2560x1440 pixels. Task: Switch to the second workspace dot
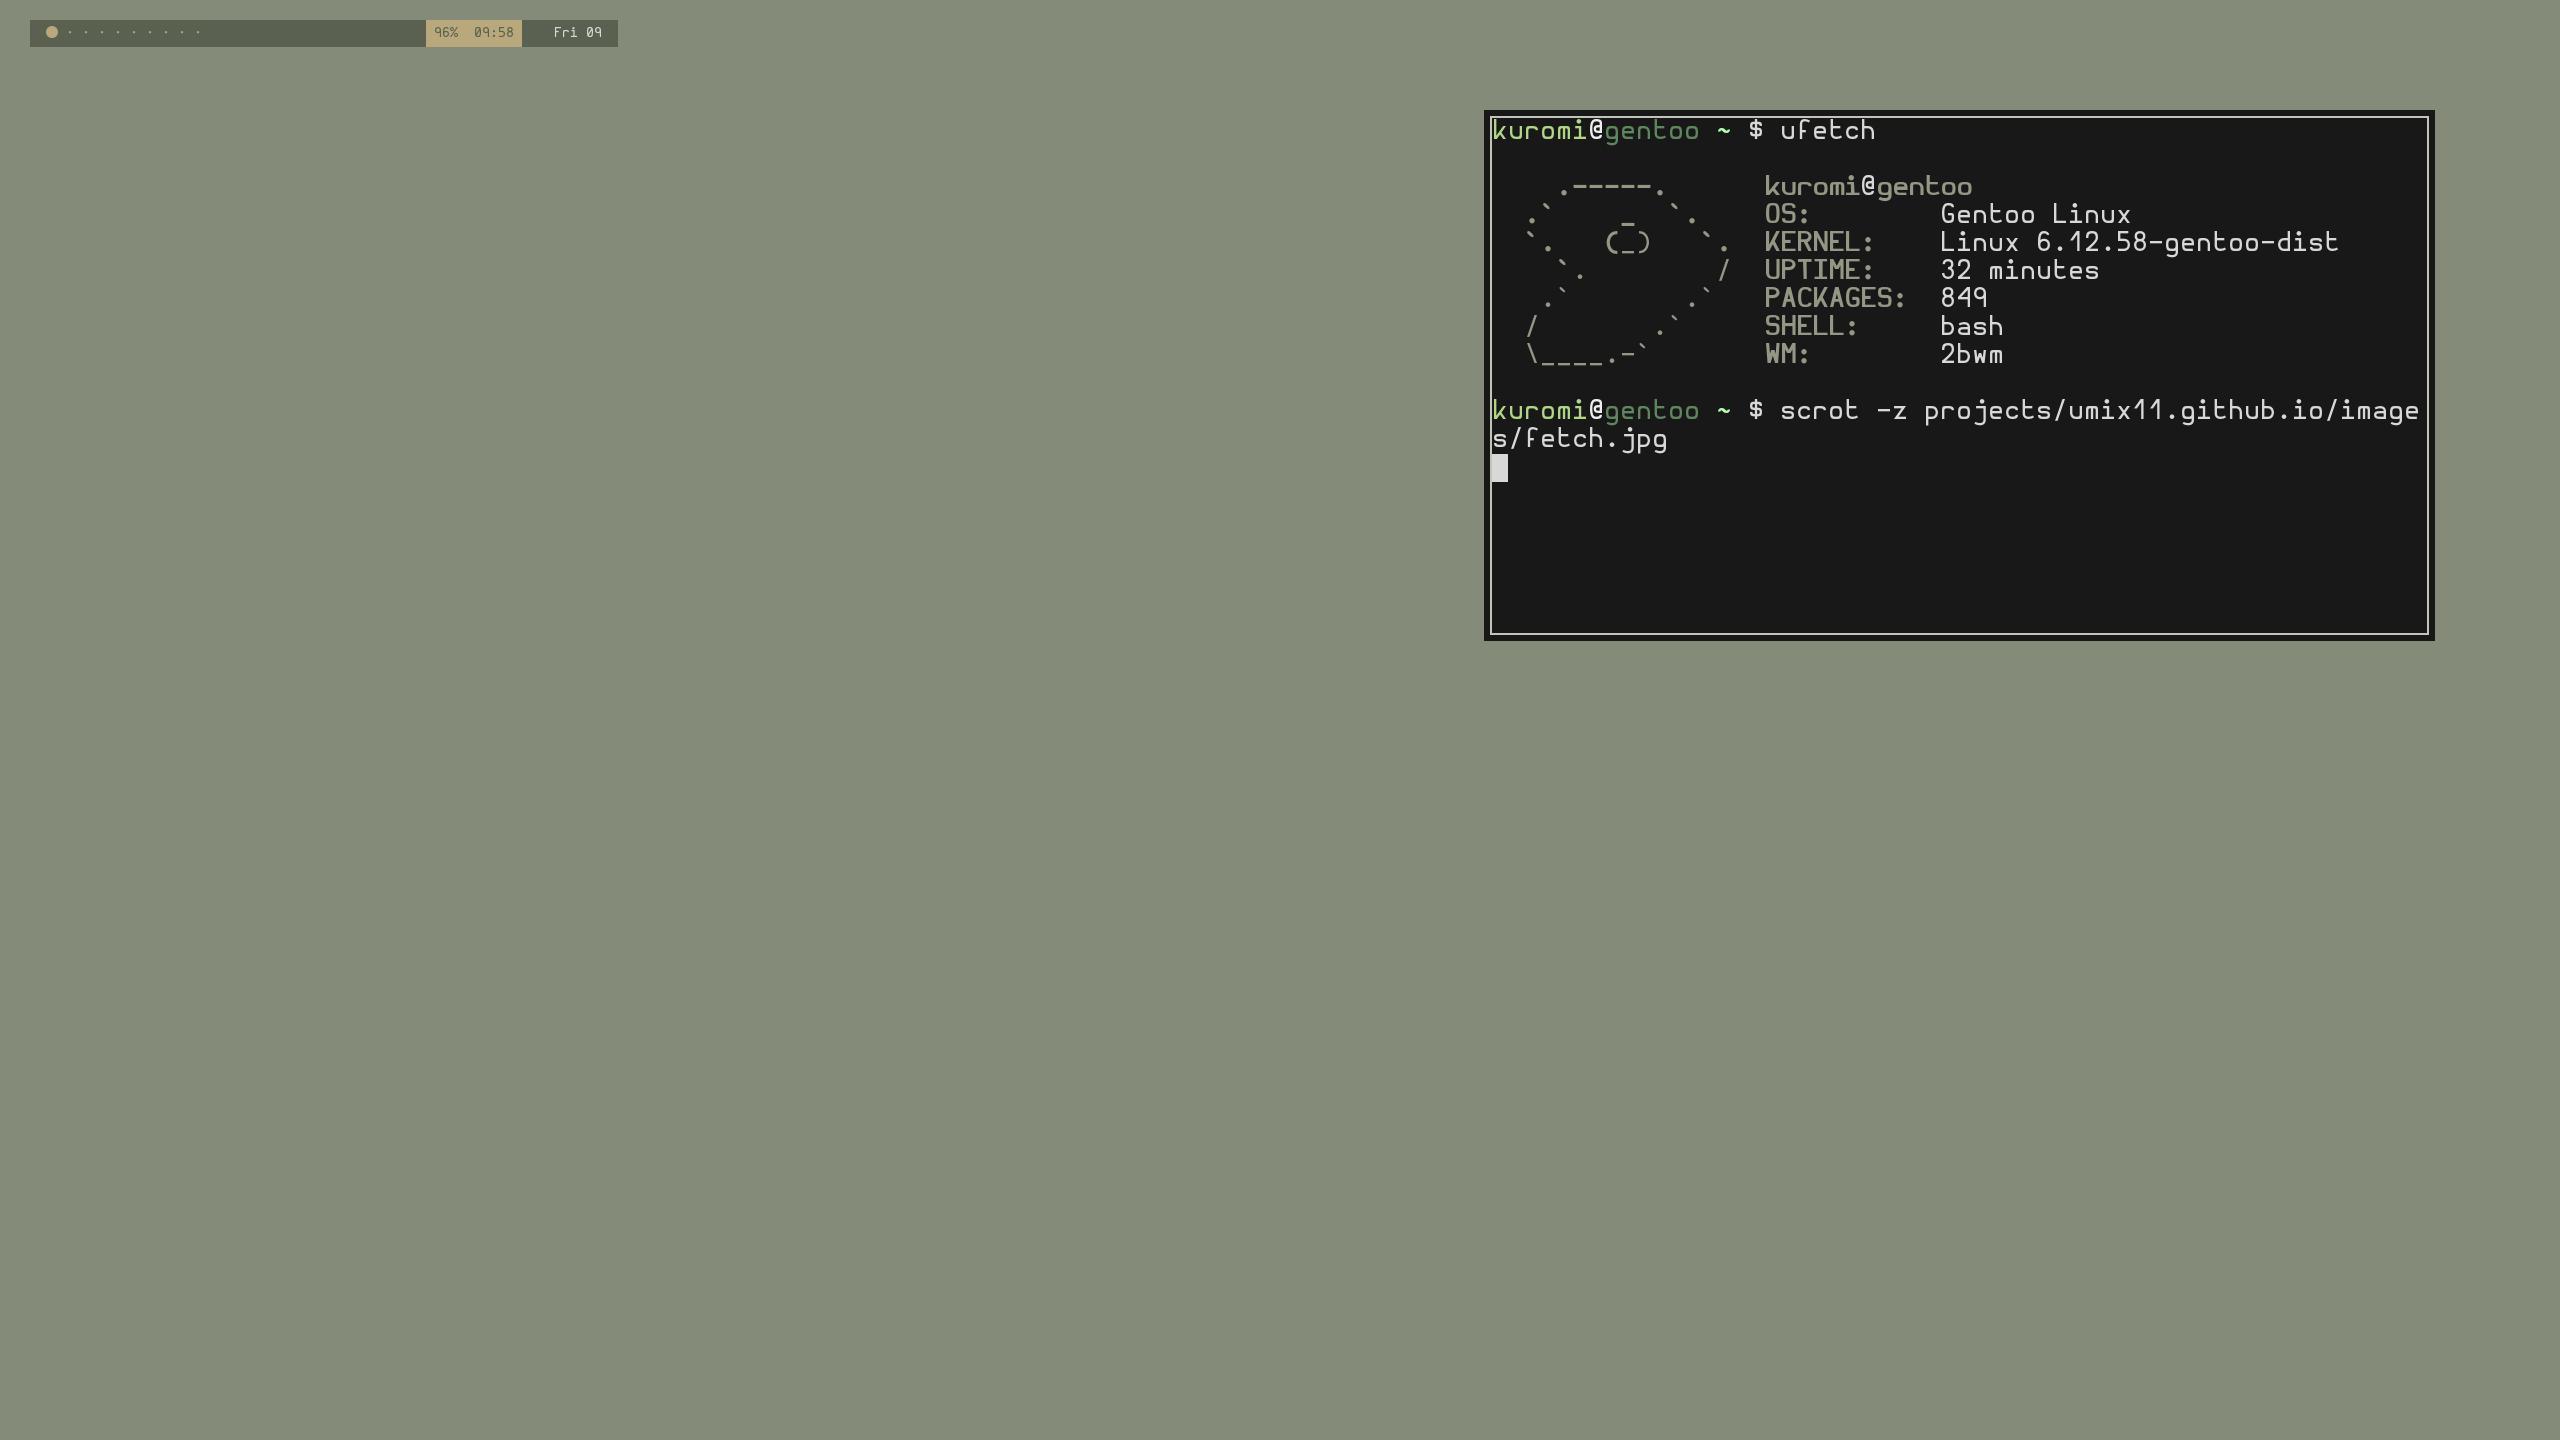coord(70,32)
